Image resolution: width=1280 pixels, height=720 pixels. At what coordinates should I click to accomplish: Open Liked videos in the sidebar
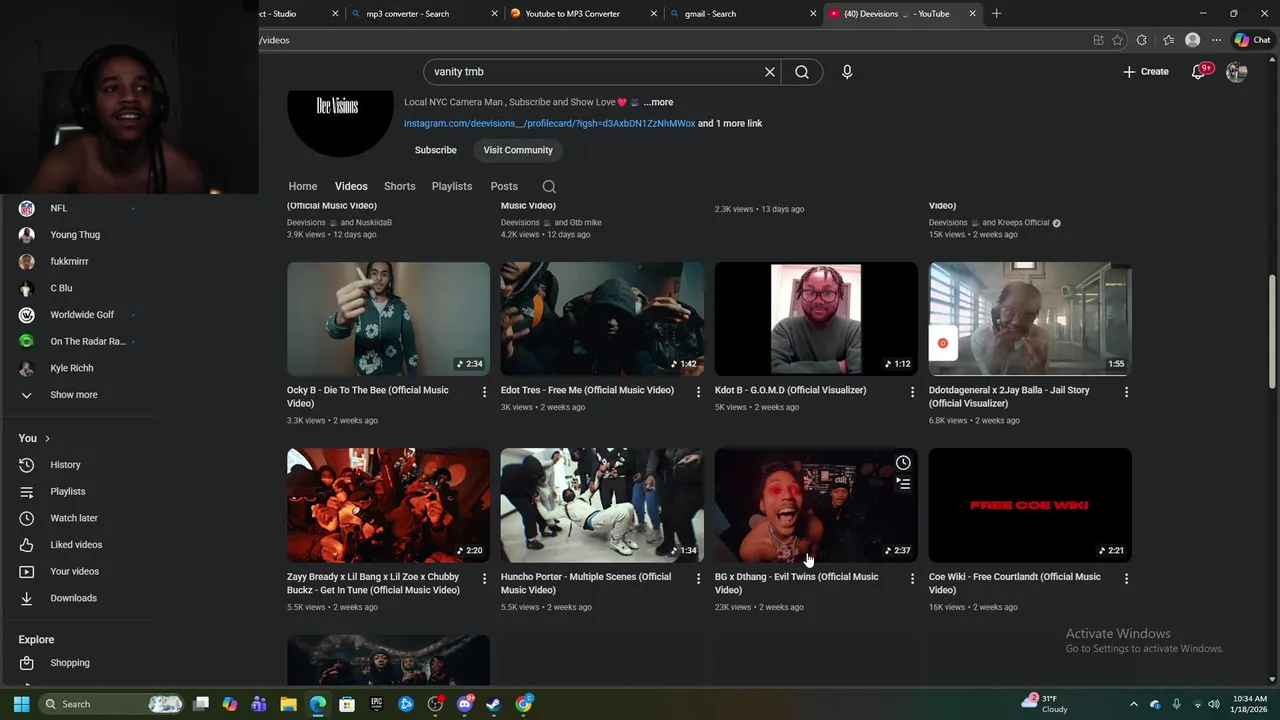click(x=76, y=545)
